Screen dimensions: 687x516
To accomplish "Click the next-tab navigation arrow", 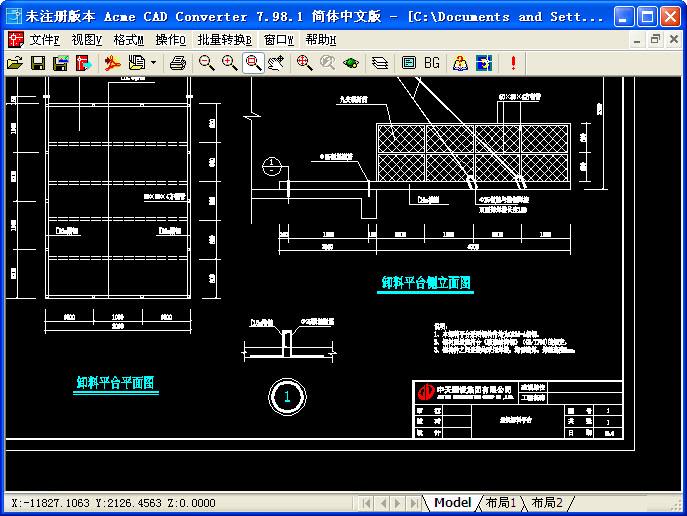I will coord(398,503).
